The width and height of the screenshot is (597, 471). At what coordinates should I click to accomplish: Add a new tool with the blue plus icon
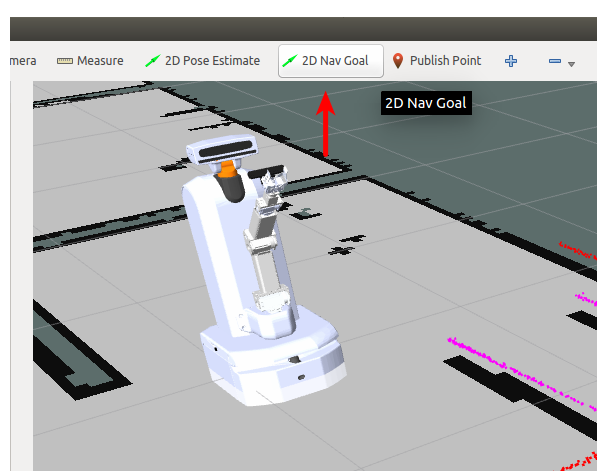point(511,61)
